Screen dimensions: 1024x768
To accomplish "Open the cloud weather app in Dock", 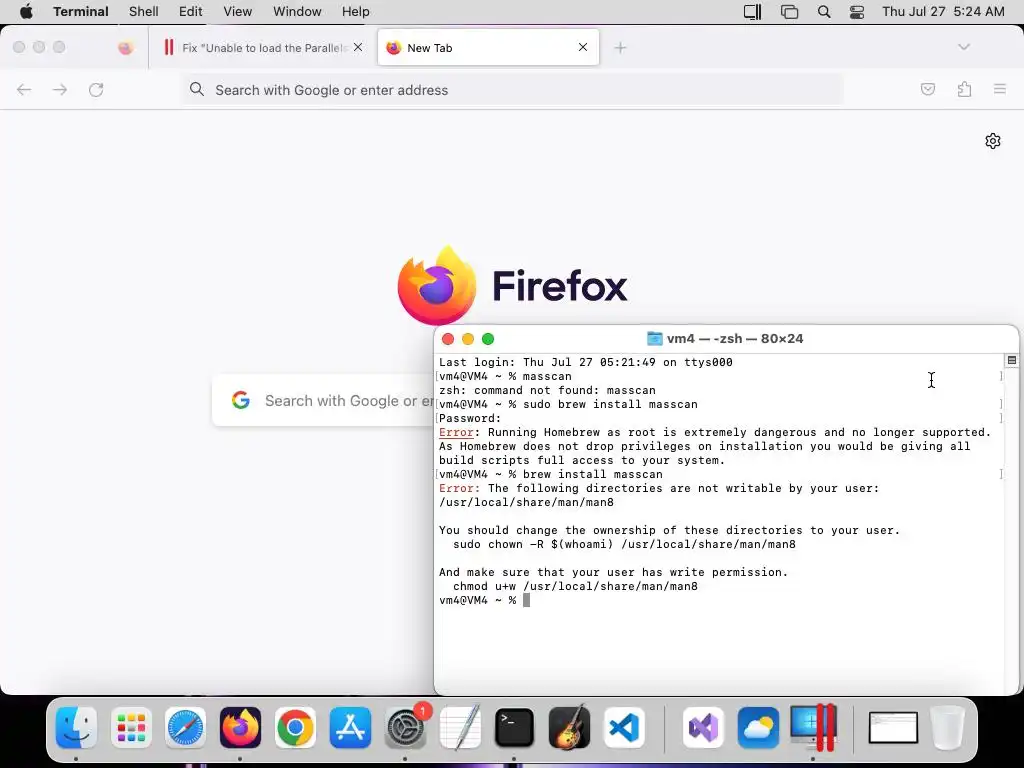I will [758, 728].
